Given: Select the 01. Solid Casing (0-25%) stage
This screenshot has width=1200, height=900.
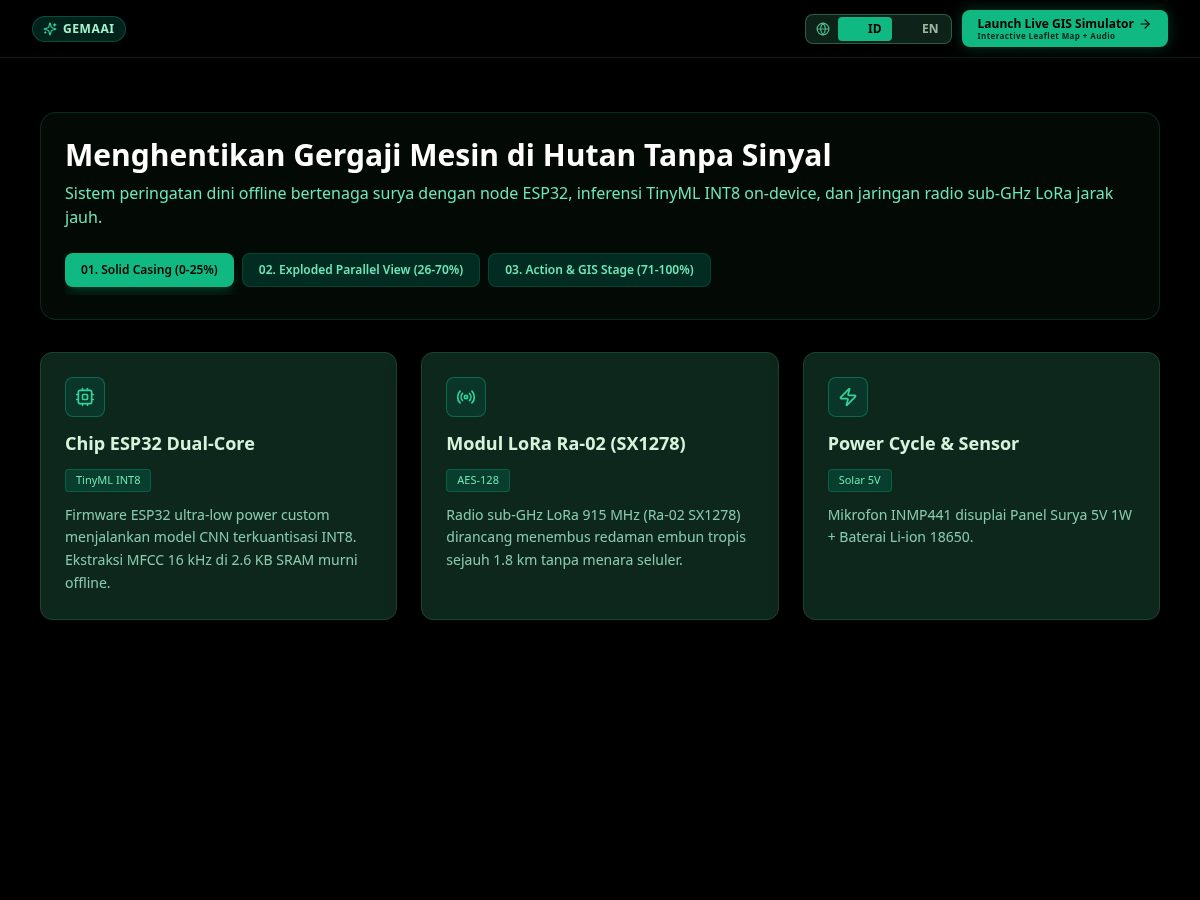Looking at the screenshot, I should 149,270.
